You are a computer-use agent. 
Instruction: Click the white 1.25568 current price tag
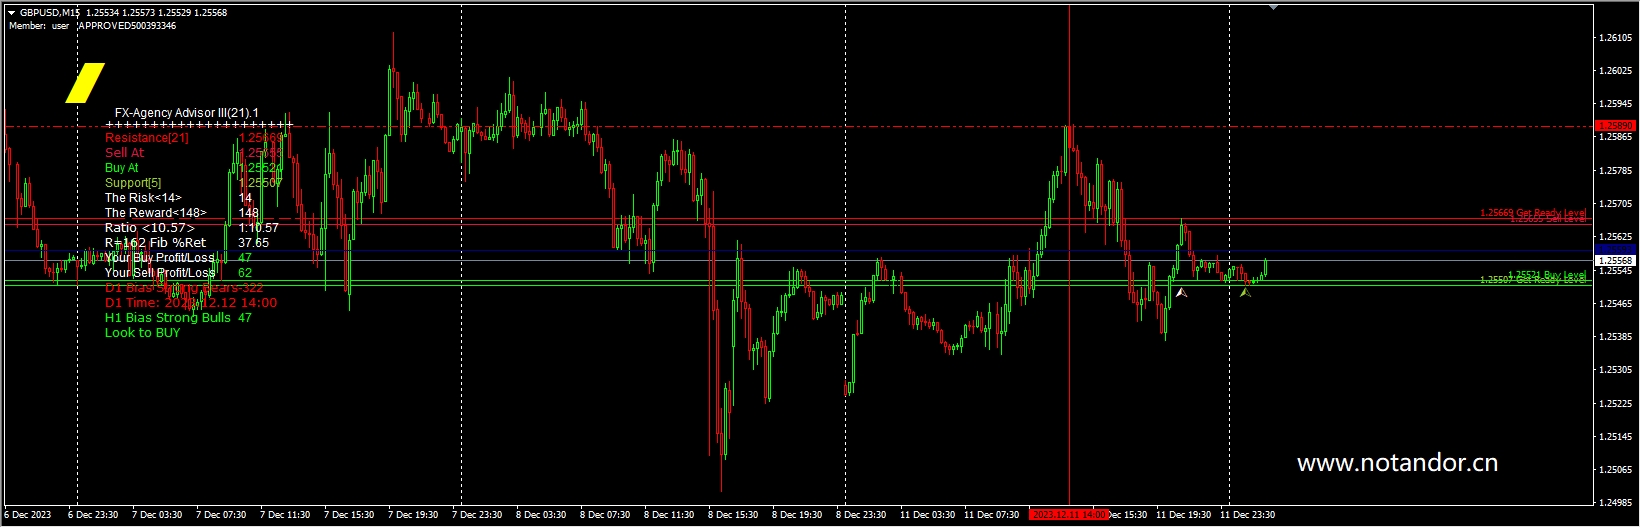click(x=1615, y=260)
